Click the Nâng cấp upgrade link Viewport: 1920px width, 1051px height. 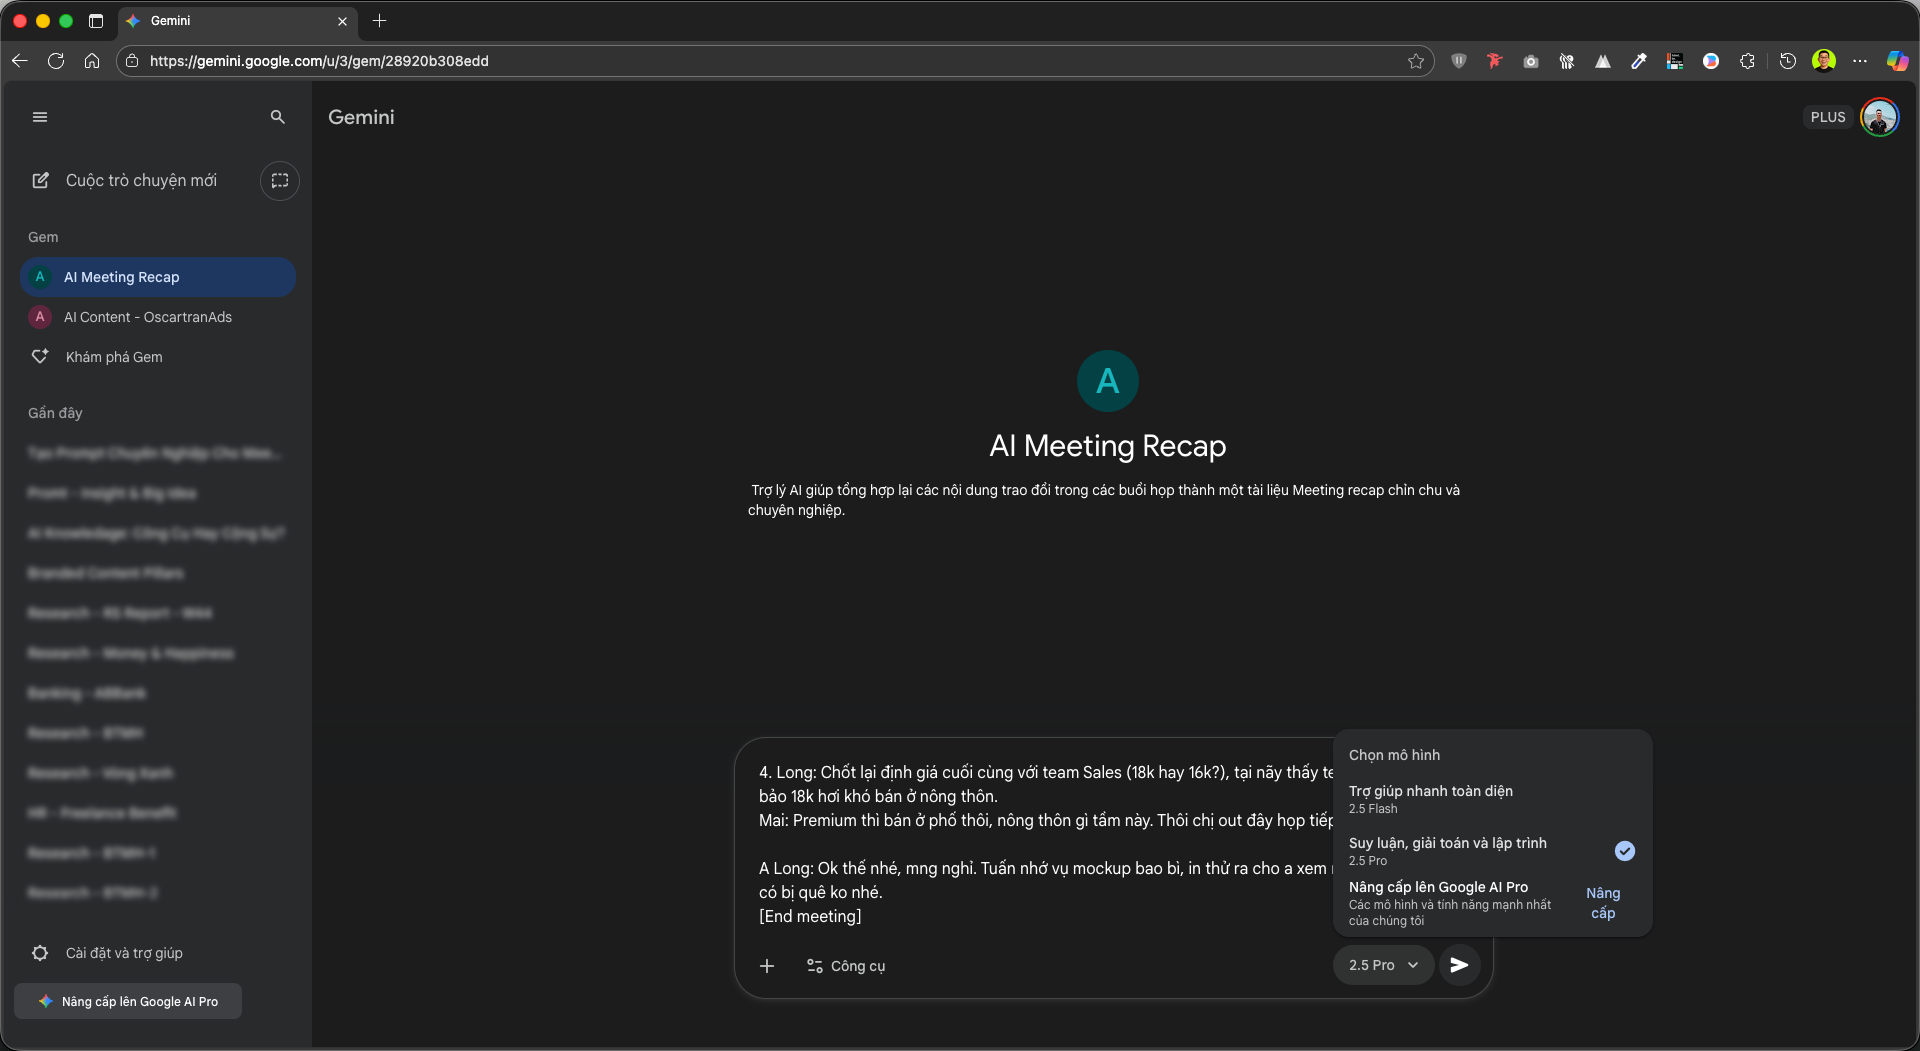coord(1602,903)
